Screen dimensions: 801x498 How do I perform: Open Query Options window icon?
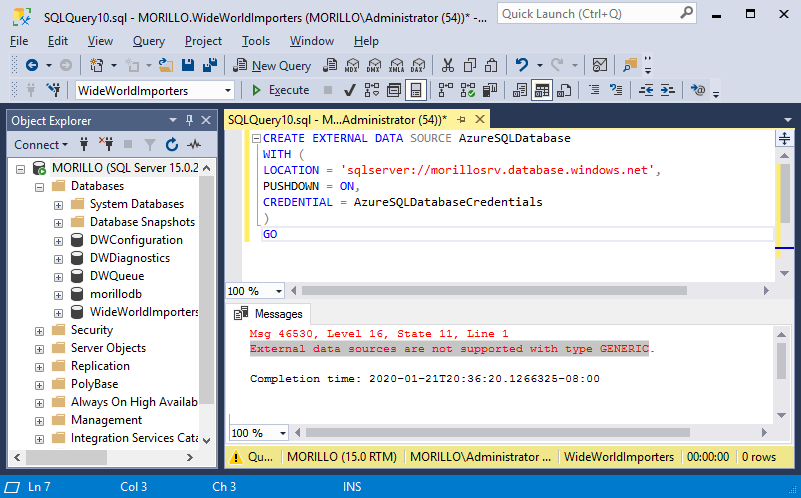pyautogui.click(x=394, y=90)
